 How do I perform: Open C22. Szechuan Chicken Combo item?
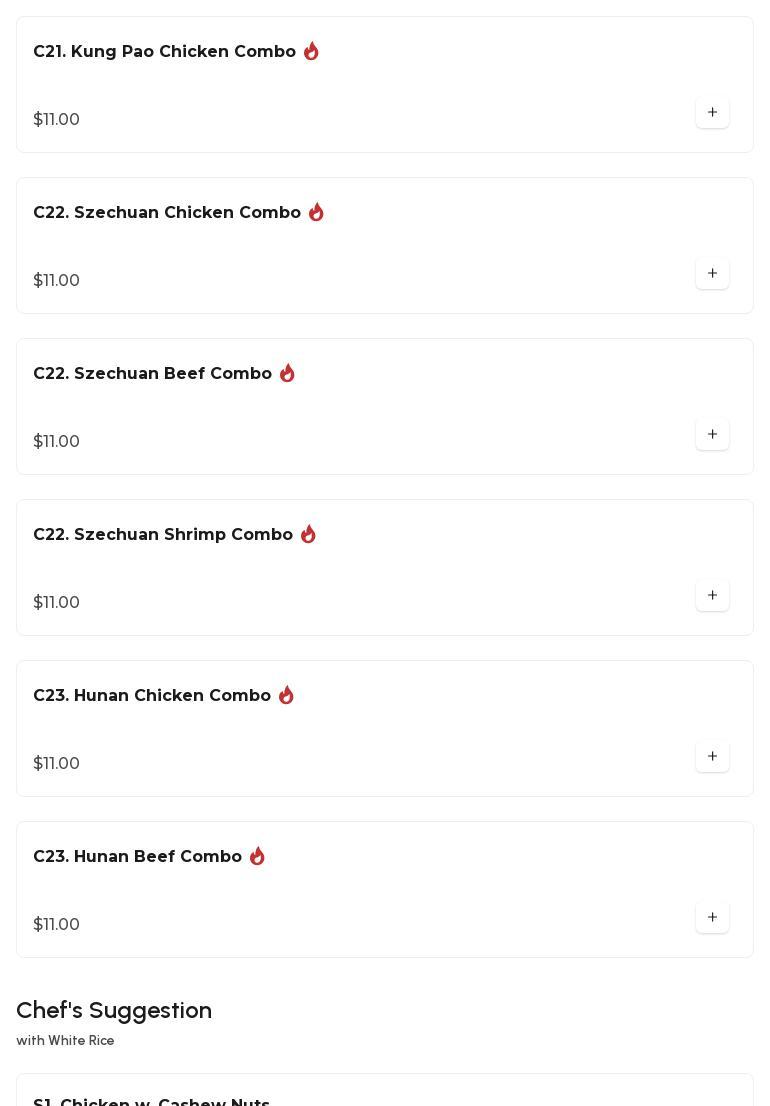click(167, 213)
